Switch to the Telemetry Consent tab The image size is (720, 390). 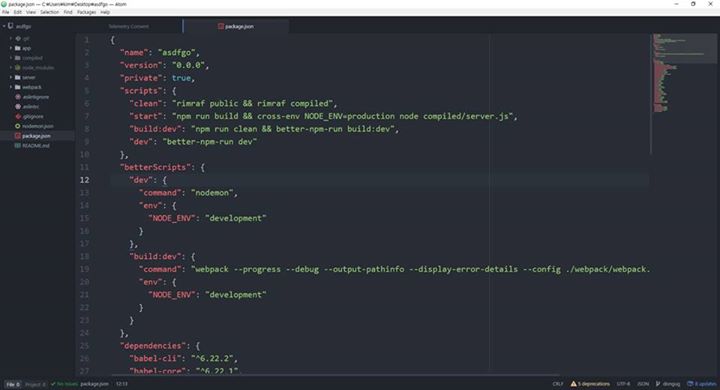(129, 26)
